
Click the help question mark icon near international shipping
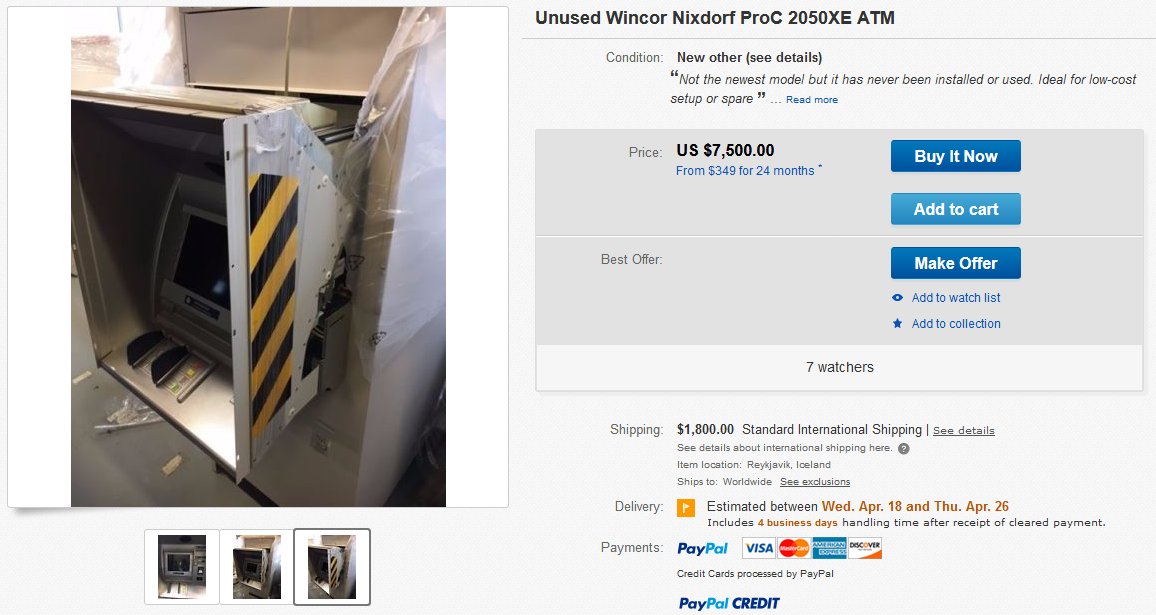point(904,448)
